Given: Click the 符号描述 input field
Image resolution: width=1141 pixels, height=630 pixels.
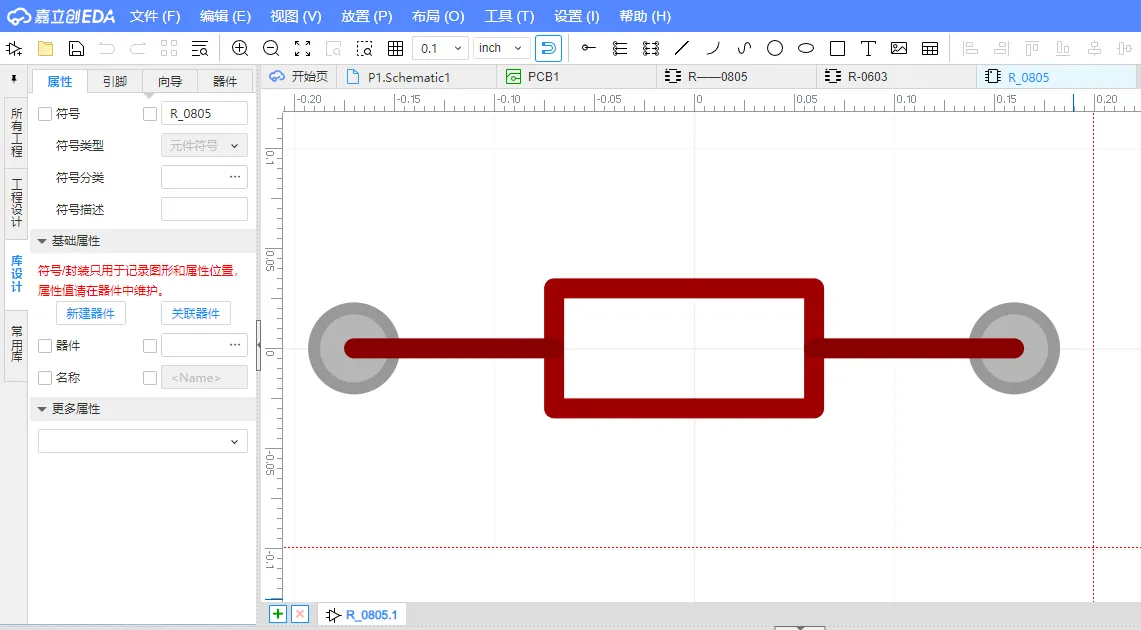Looking at the screenshot, I should tap(204, 210).
